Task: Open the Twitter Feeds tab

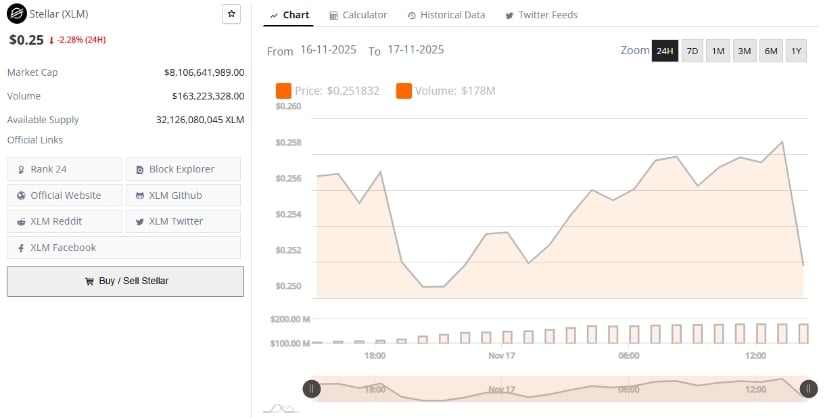Action: (x=541, y=15)
